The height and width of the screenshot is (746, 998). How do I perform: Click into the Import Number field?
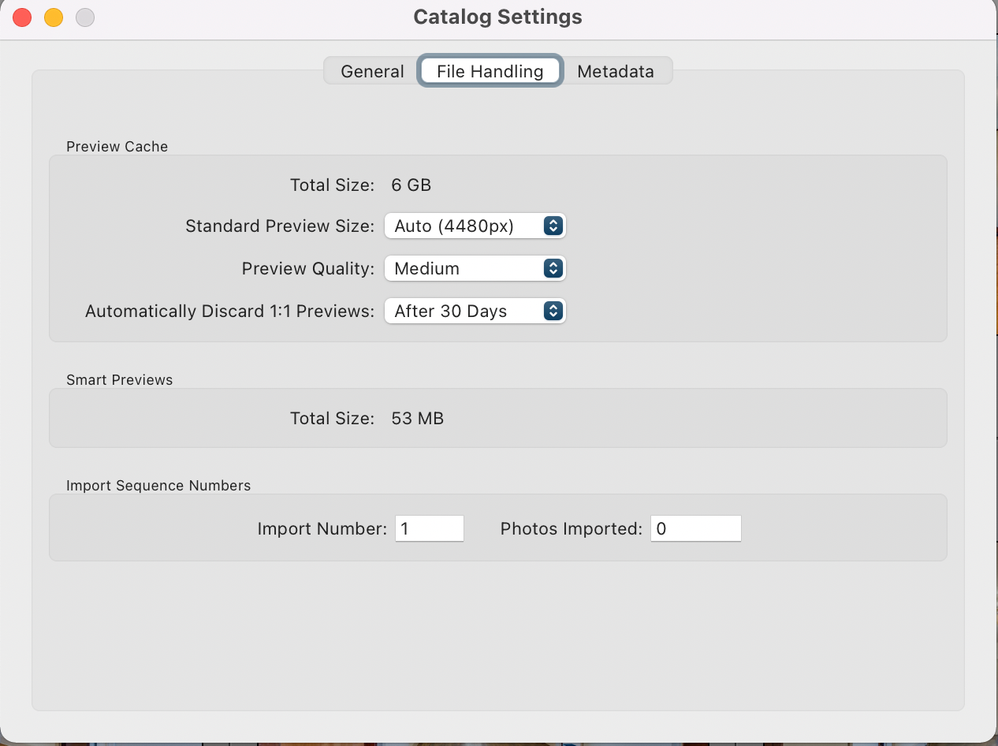click(429, 529)
